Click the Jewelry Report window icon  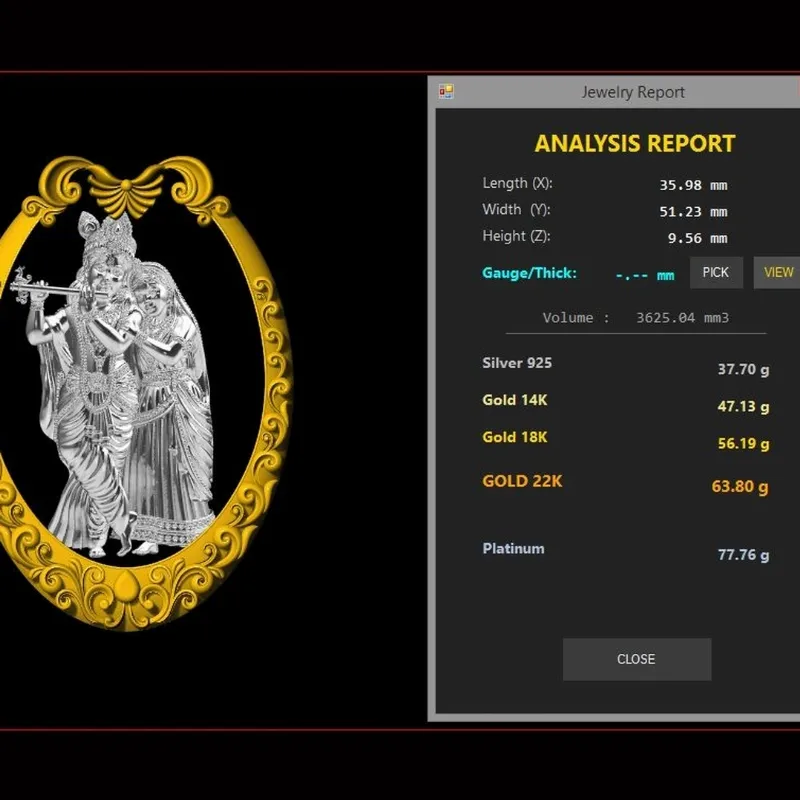tap(446, 92)
